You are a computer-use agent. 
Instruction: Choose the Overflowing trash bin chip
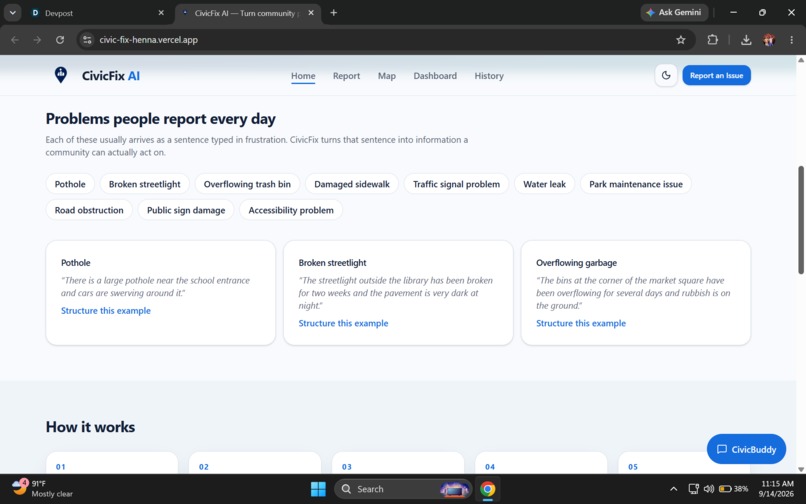click(247, 184)
